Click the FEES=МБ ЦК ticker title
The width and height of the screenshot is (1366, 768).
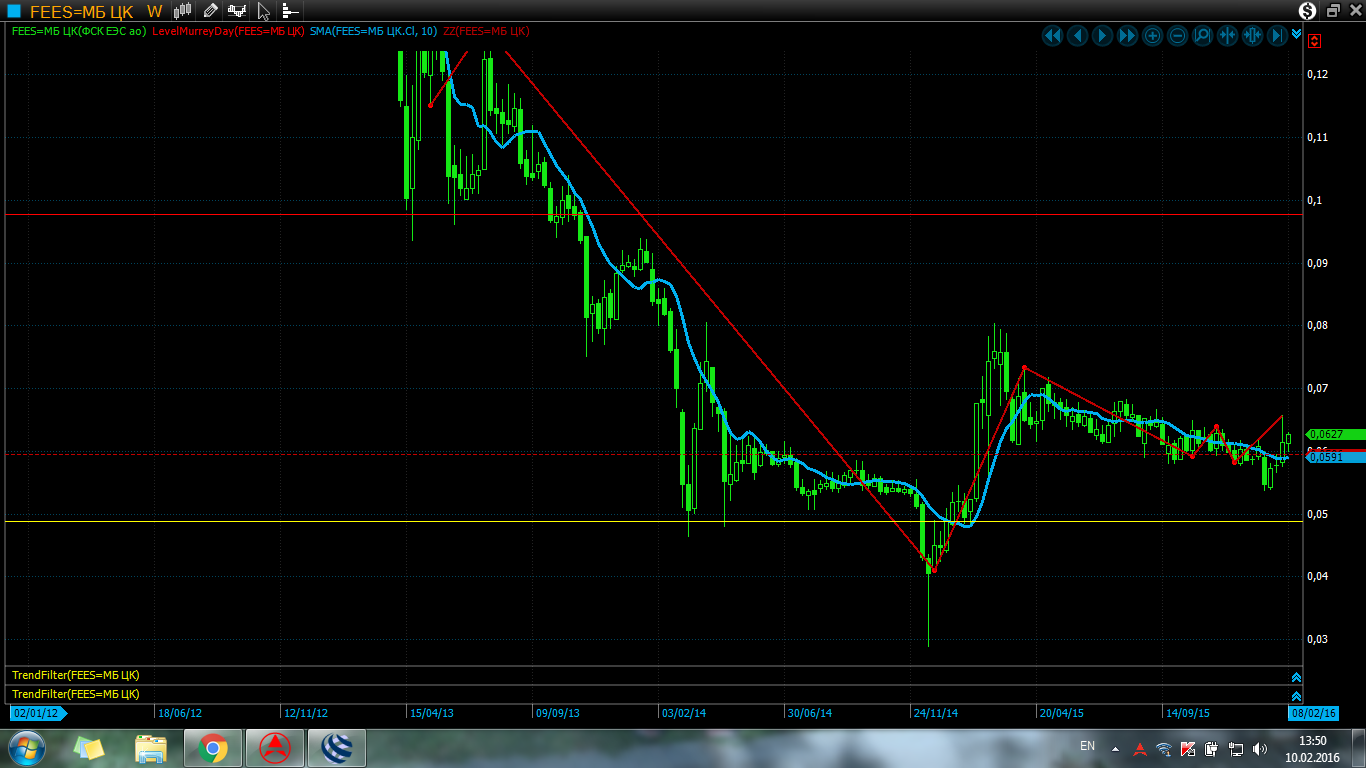(84, 11)
